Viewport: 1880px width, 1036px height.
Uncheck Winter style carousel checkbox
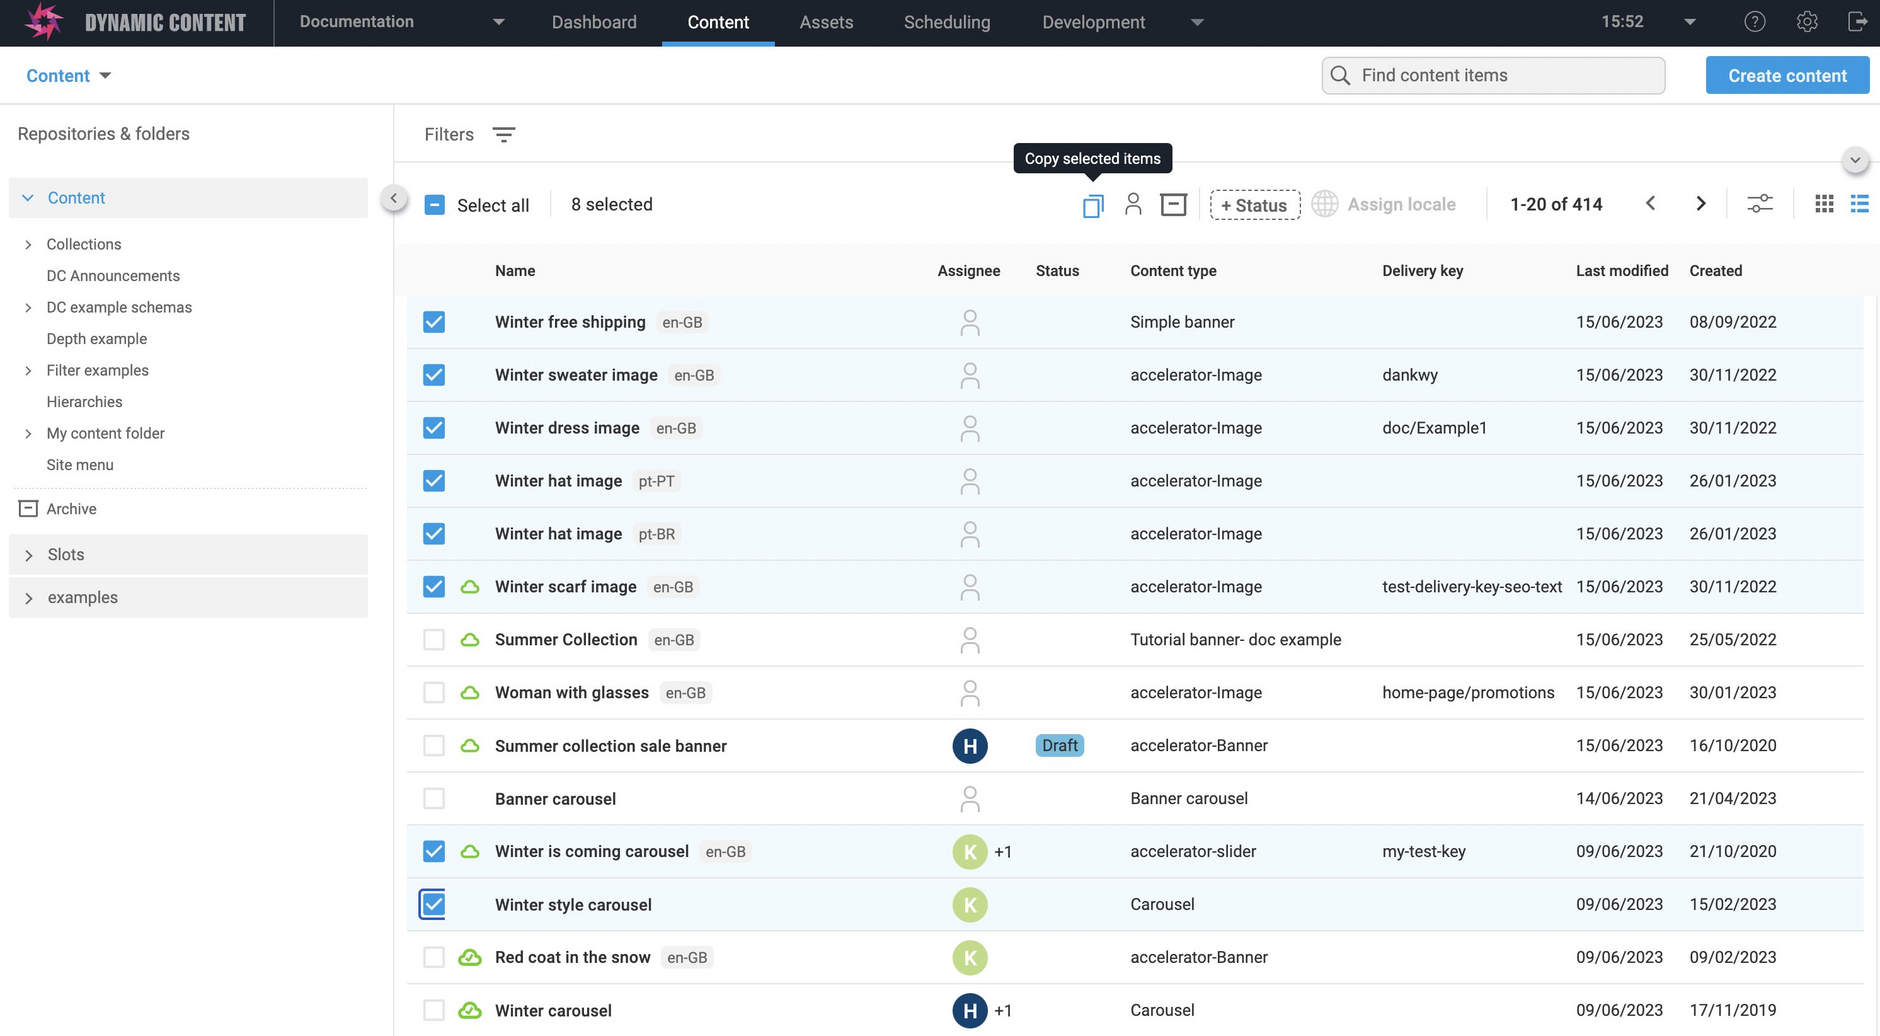433,904
